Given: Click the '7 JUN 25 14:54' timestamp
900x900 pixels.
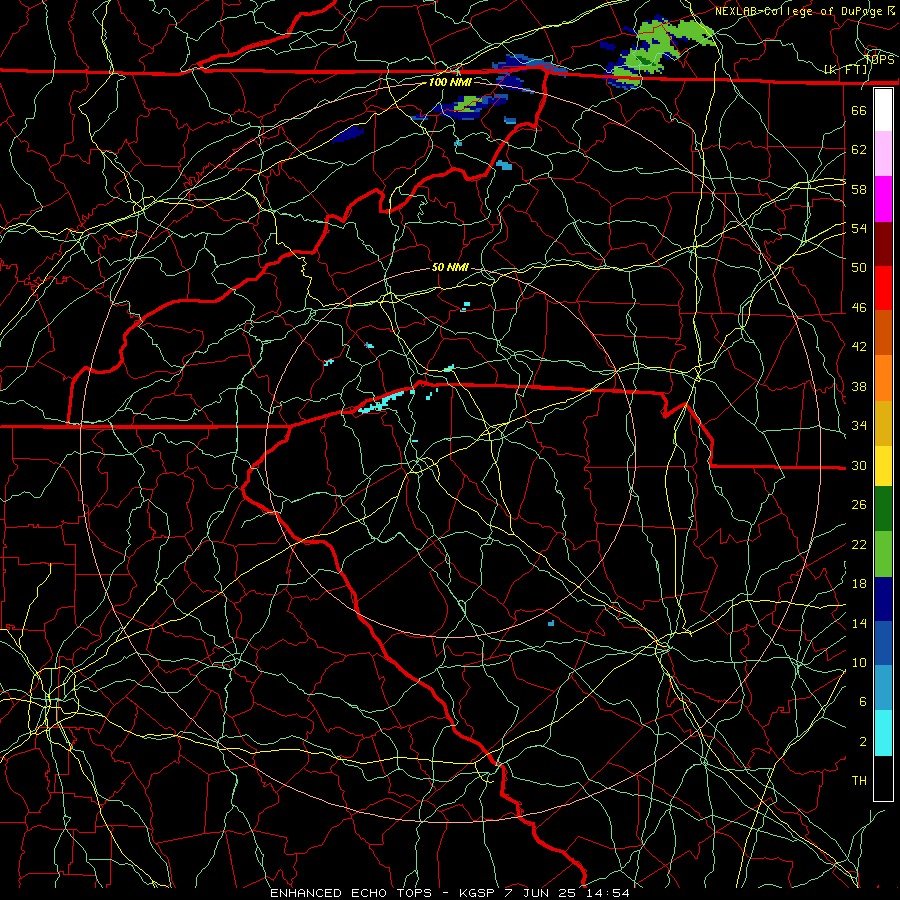Looking at the screenshot, I should click(568, 893).
